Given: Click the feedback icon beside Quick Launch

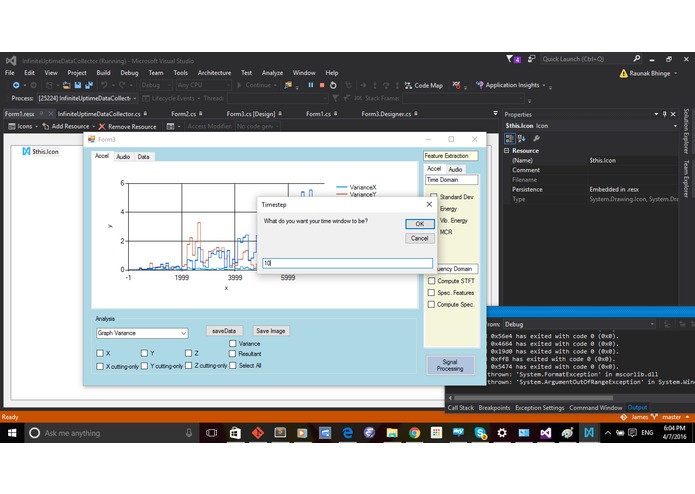Looking at the screenshot, I should pos(531,58).
